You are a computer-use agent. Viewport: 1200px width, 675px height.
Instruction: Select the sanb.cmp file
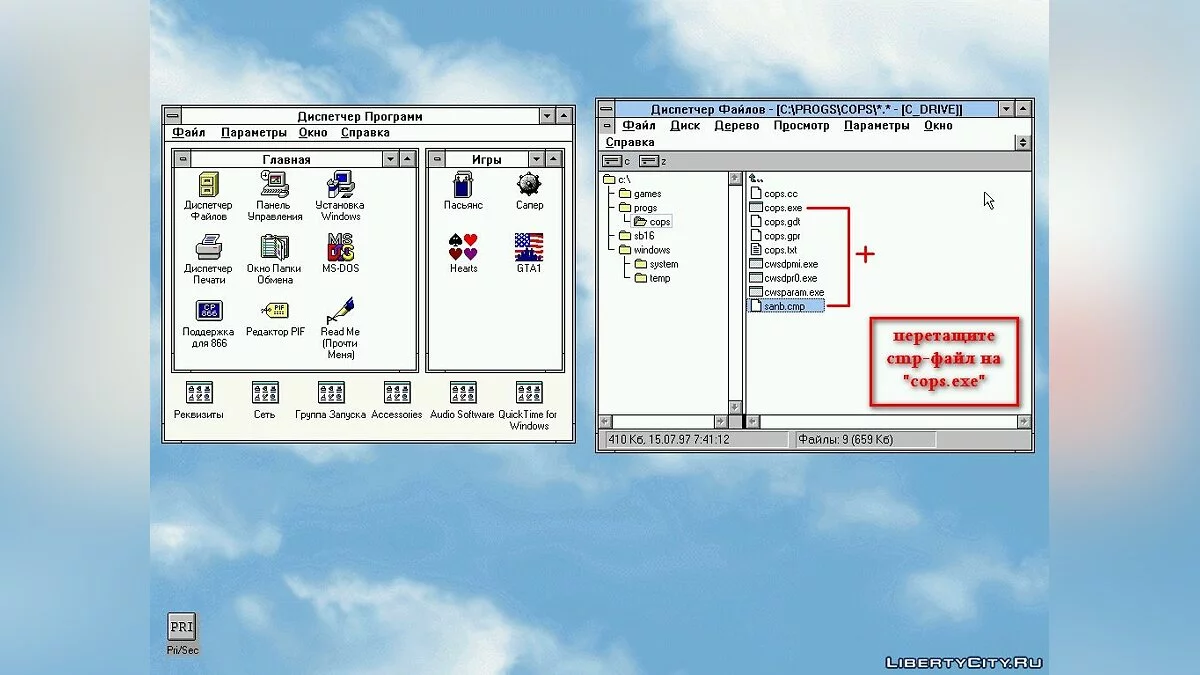(784, 306)
